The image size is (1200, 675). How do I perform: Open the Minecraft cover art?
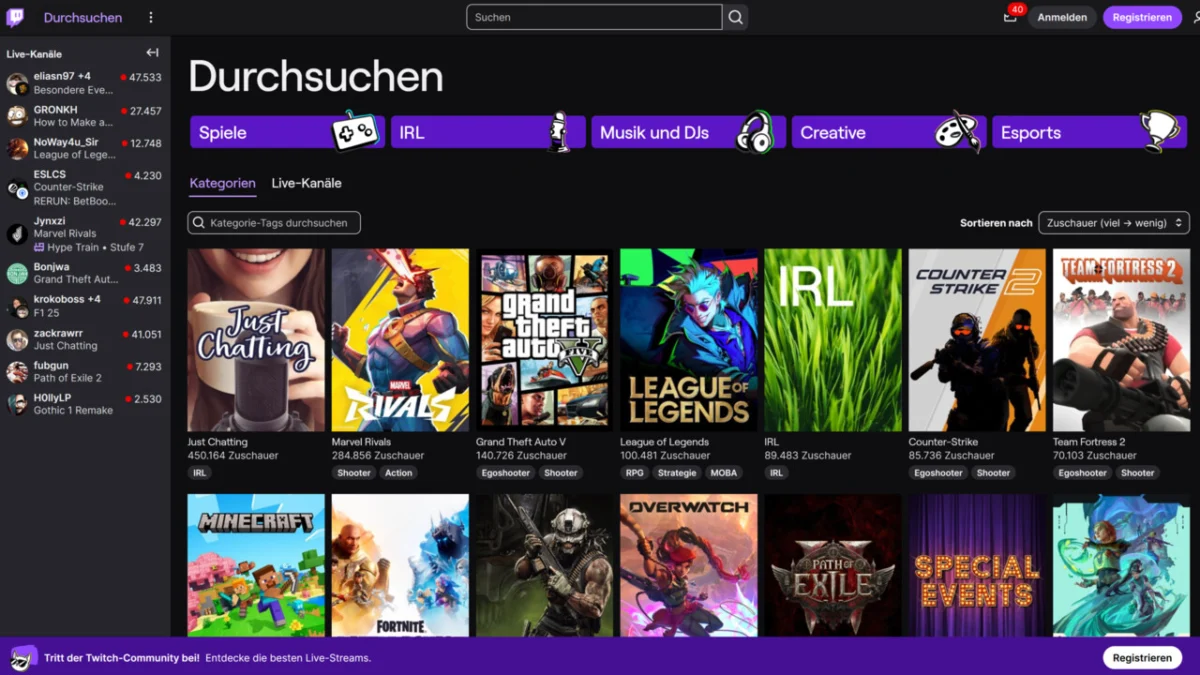coord(256,565)
